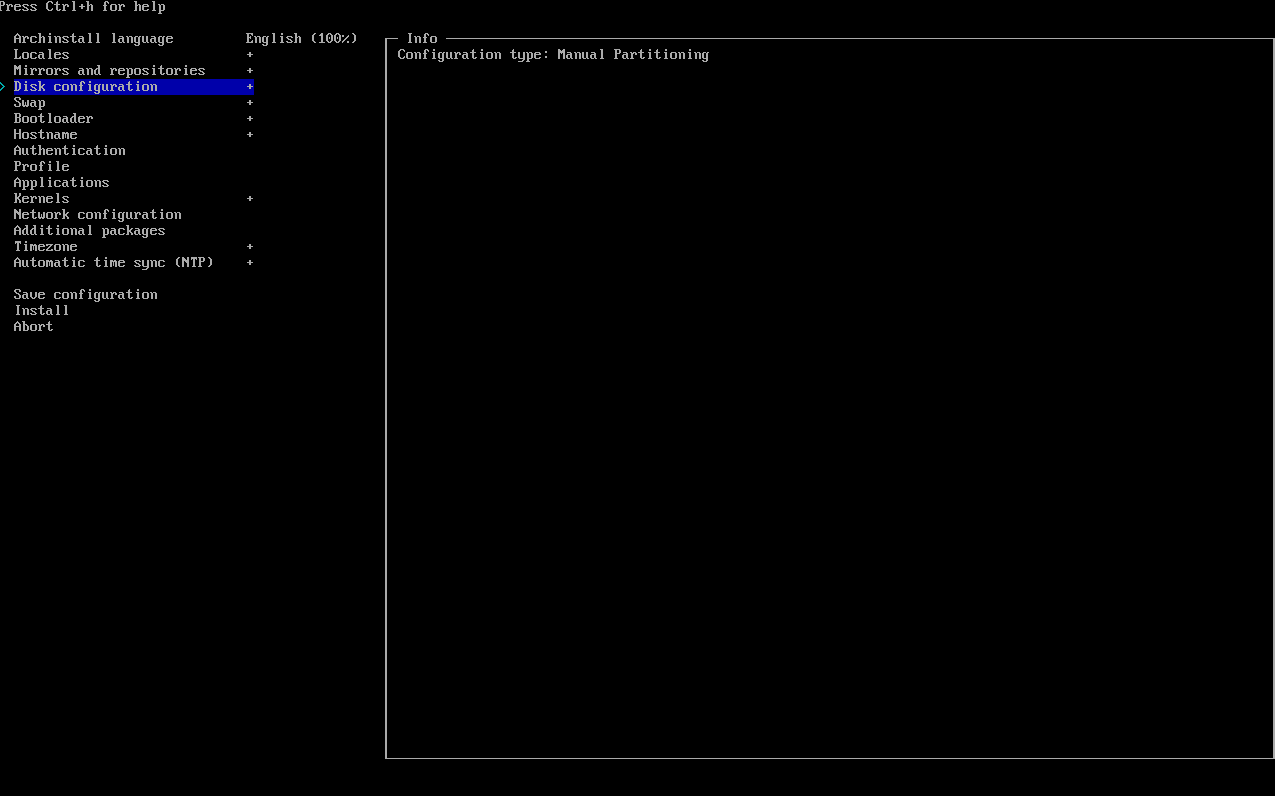This screenshot has width=1275, height=796.
Task: Click the plus marker next to Bootloader
Action: pyautogui.click(x=250, y=118)
